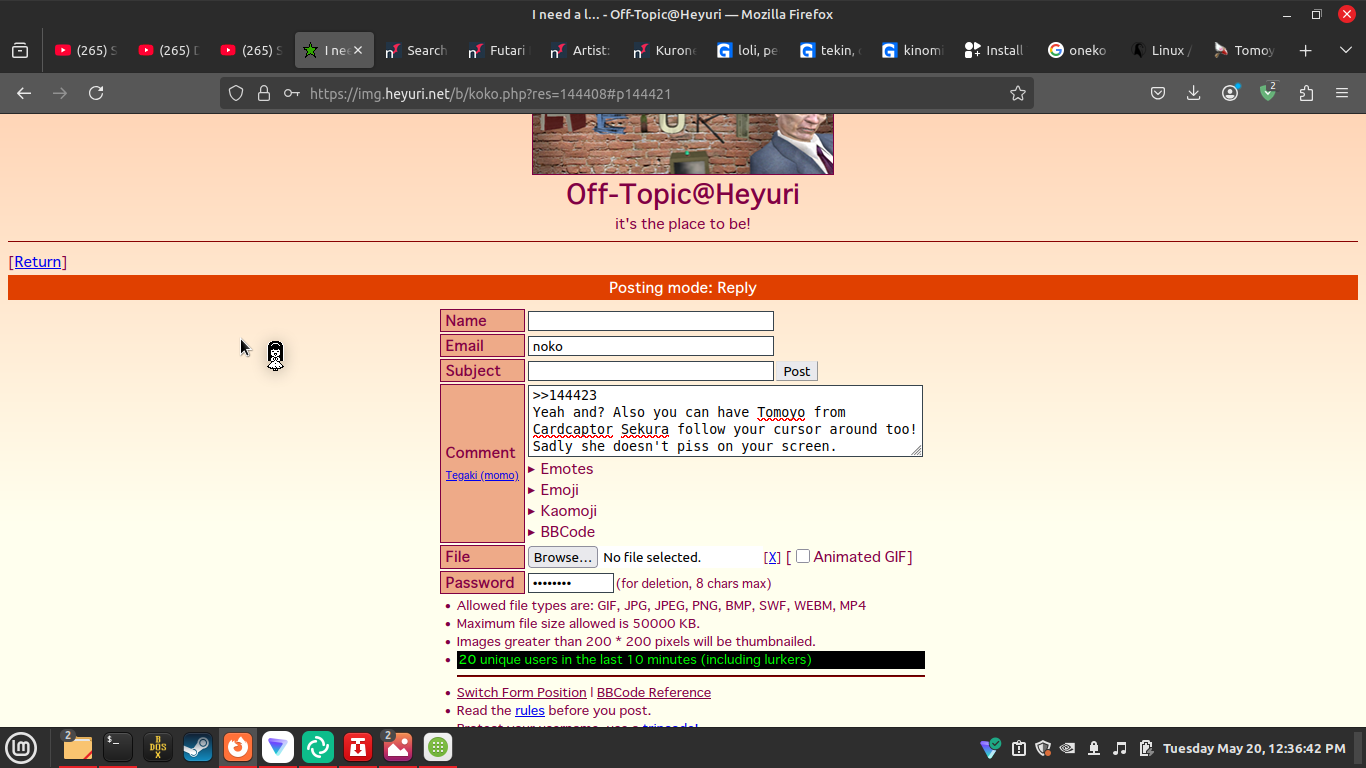Screen dimensions: 1366x768
Task: Open DOSBox from the taskbar
Action: coord(158,747)
